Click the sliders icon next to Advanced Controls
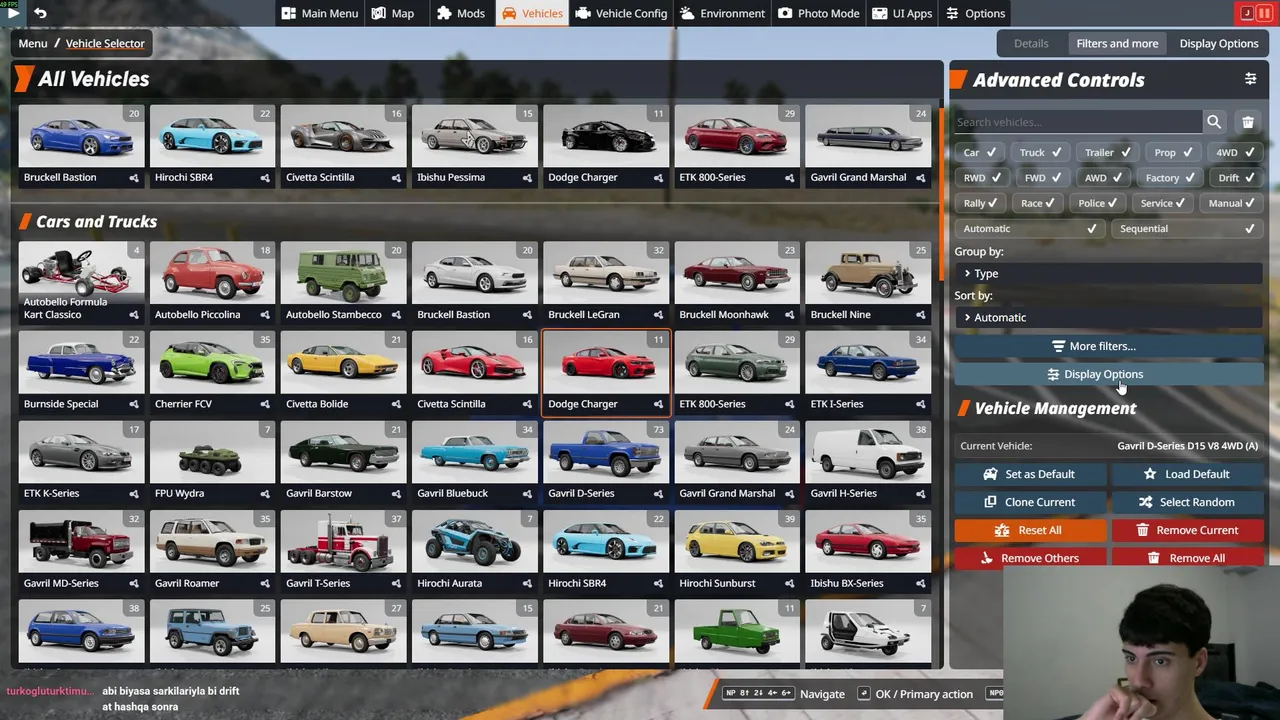This screenshot has height=720, width=1280. (x=1250, y=79)
